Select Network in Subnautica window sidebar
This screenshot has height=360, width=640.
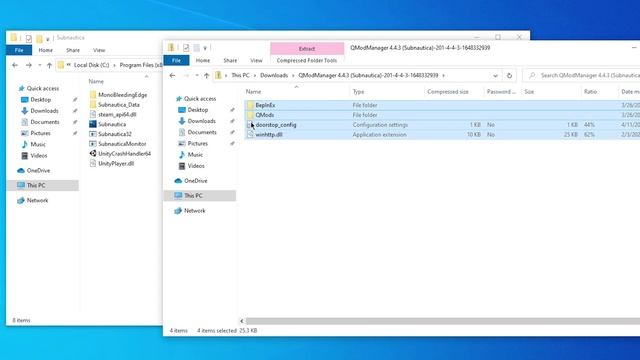click(x=37, y=200)
